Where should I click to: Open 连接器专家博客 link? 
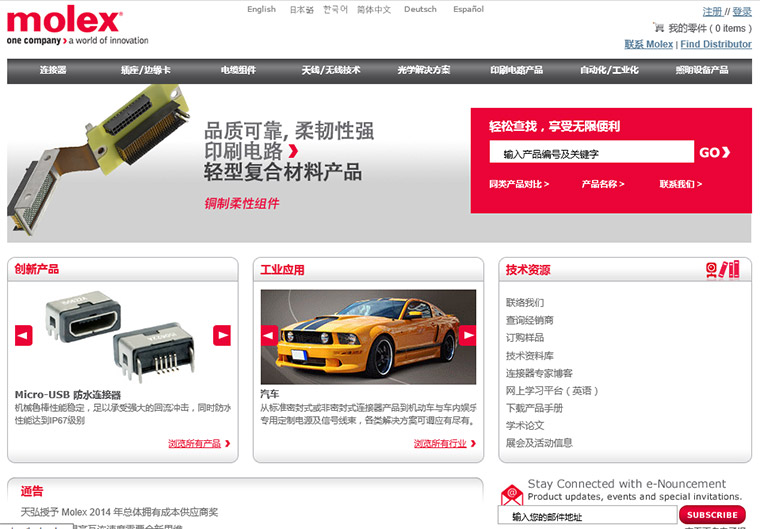[539, 373]
